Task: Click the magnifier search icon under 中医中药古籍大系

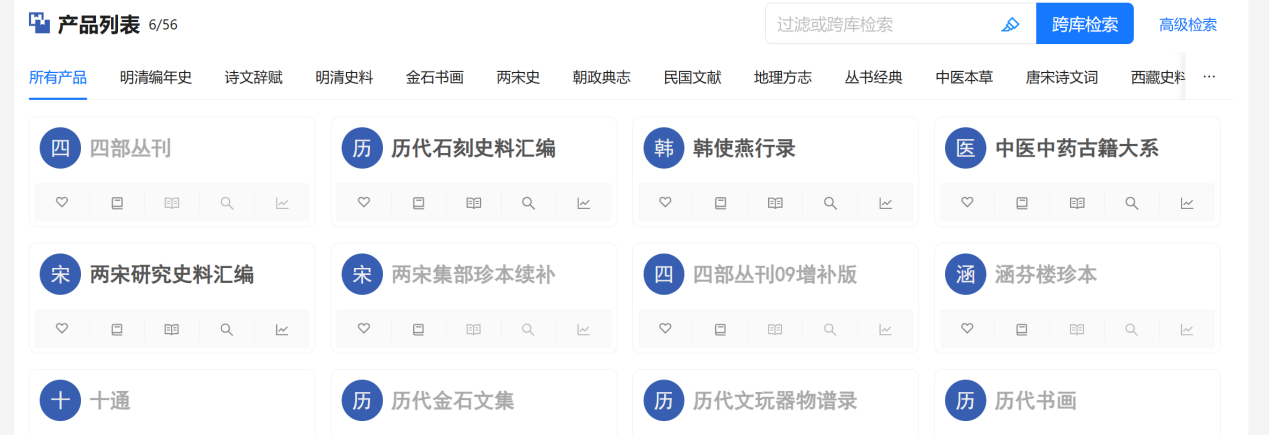Action: pyautogui.click(x=1132, y=203)
